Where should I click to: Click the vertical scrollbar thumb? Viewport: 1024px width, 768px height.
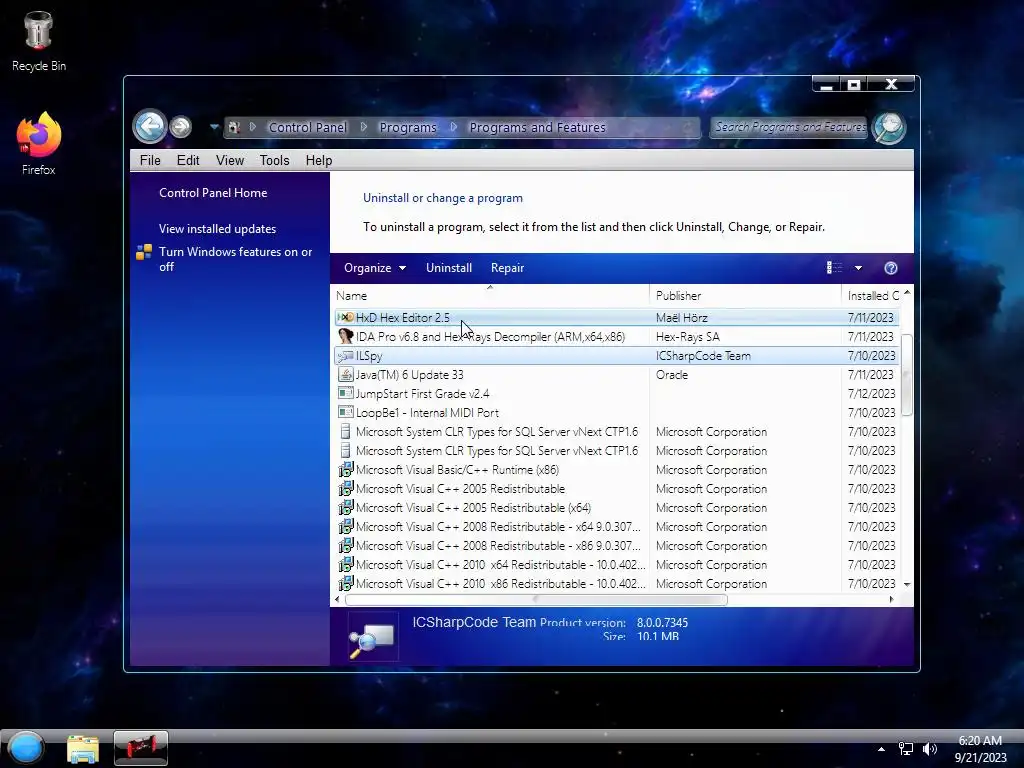(906, 374)
